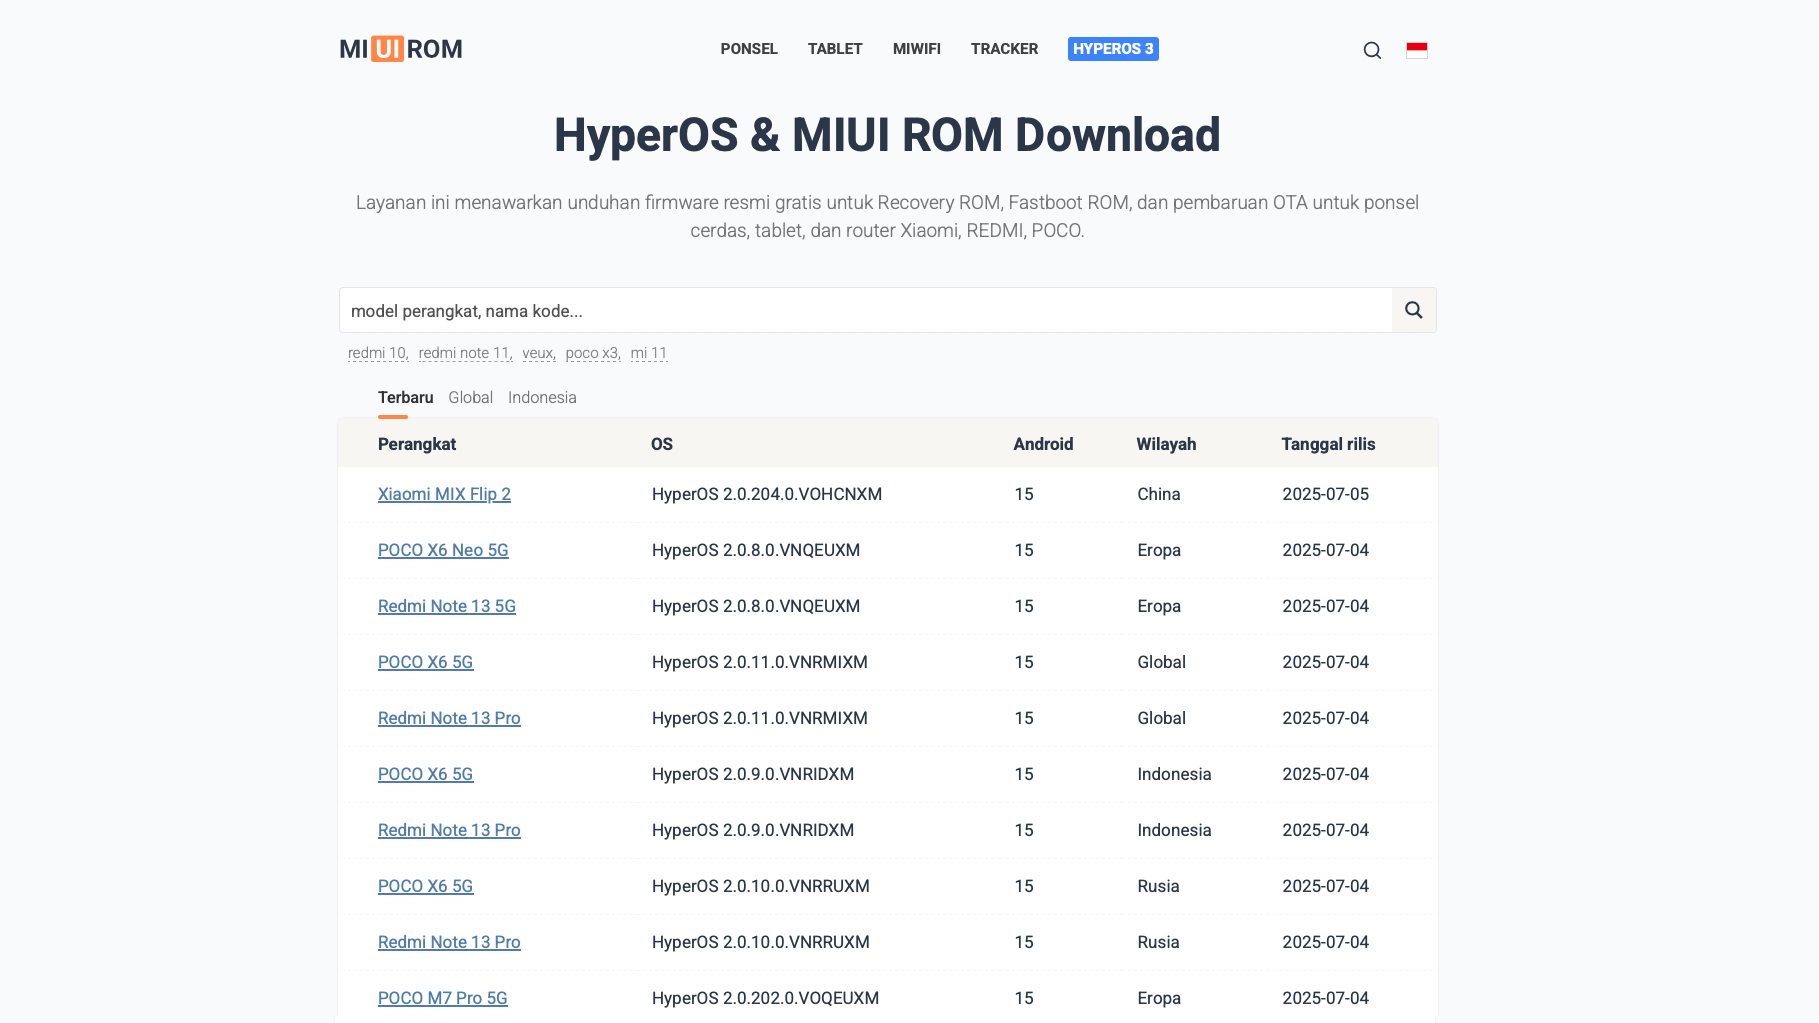Pick the mi 11 search suggestion

pyautogui.click(x=649, y=353)
